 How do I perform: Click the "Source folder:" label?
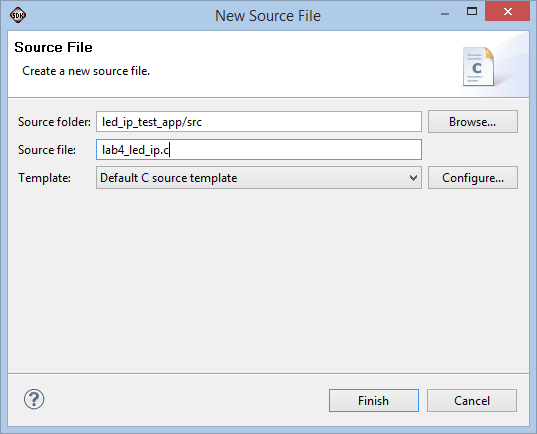coord(54,122)
